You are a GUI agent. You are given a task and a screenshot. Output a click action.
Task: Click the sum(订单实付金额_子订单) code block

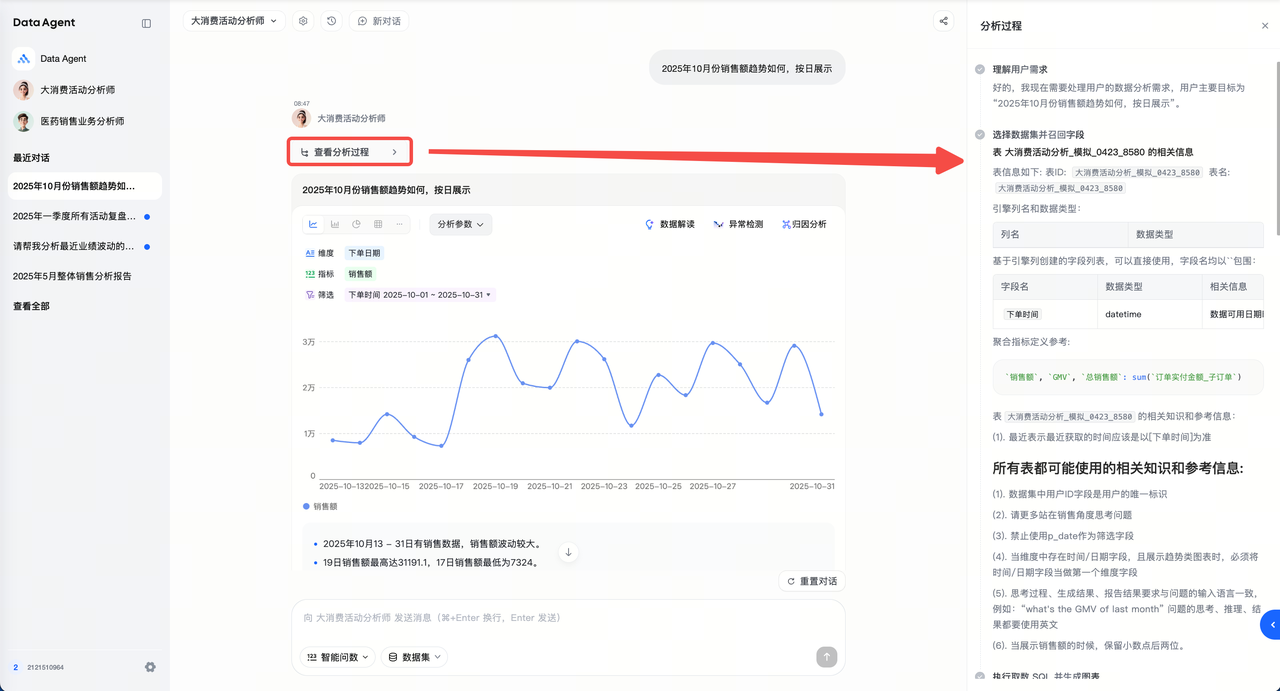coord(1128,377)
